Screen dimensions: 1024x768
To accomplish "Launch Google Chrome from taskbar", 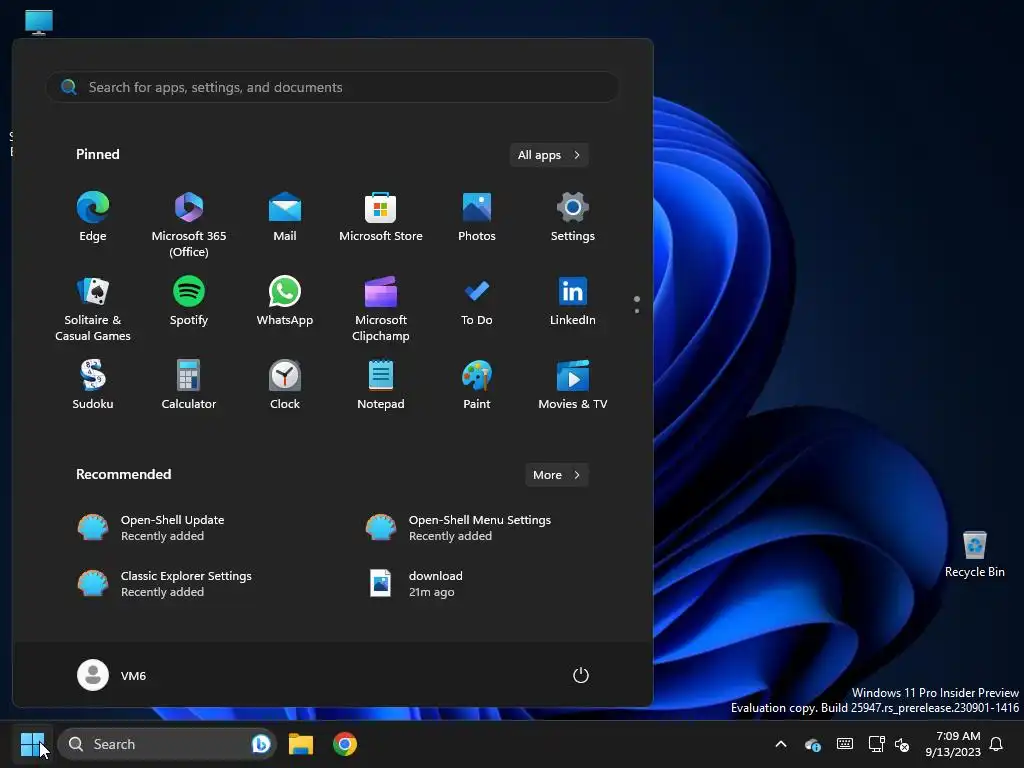I will (x=345, y=744).
